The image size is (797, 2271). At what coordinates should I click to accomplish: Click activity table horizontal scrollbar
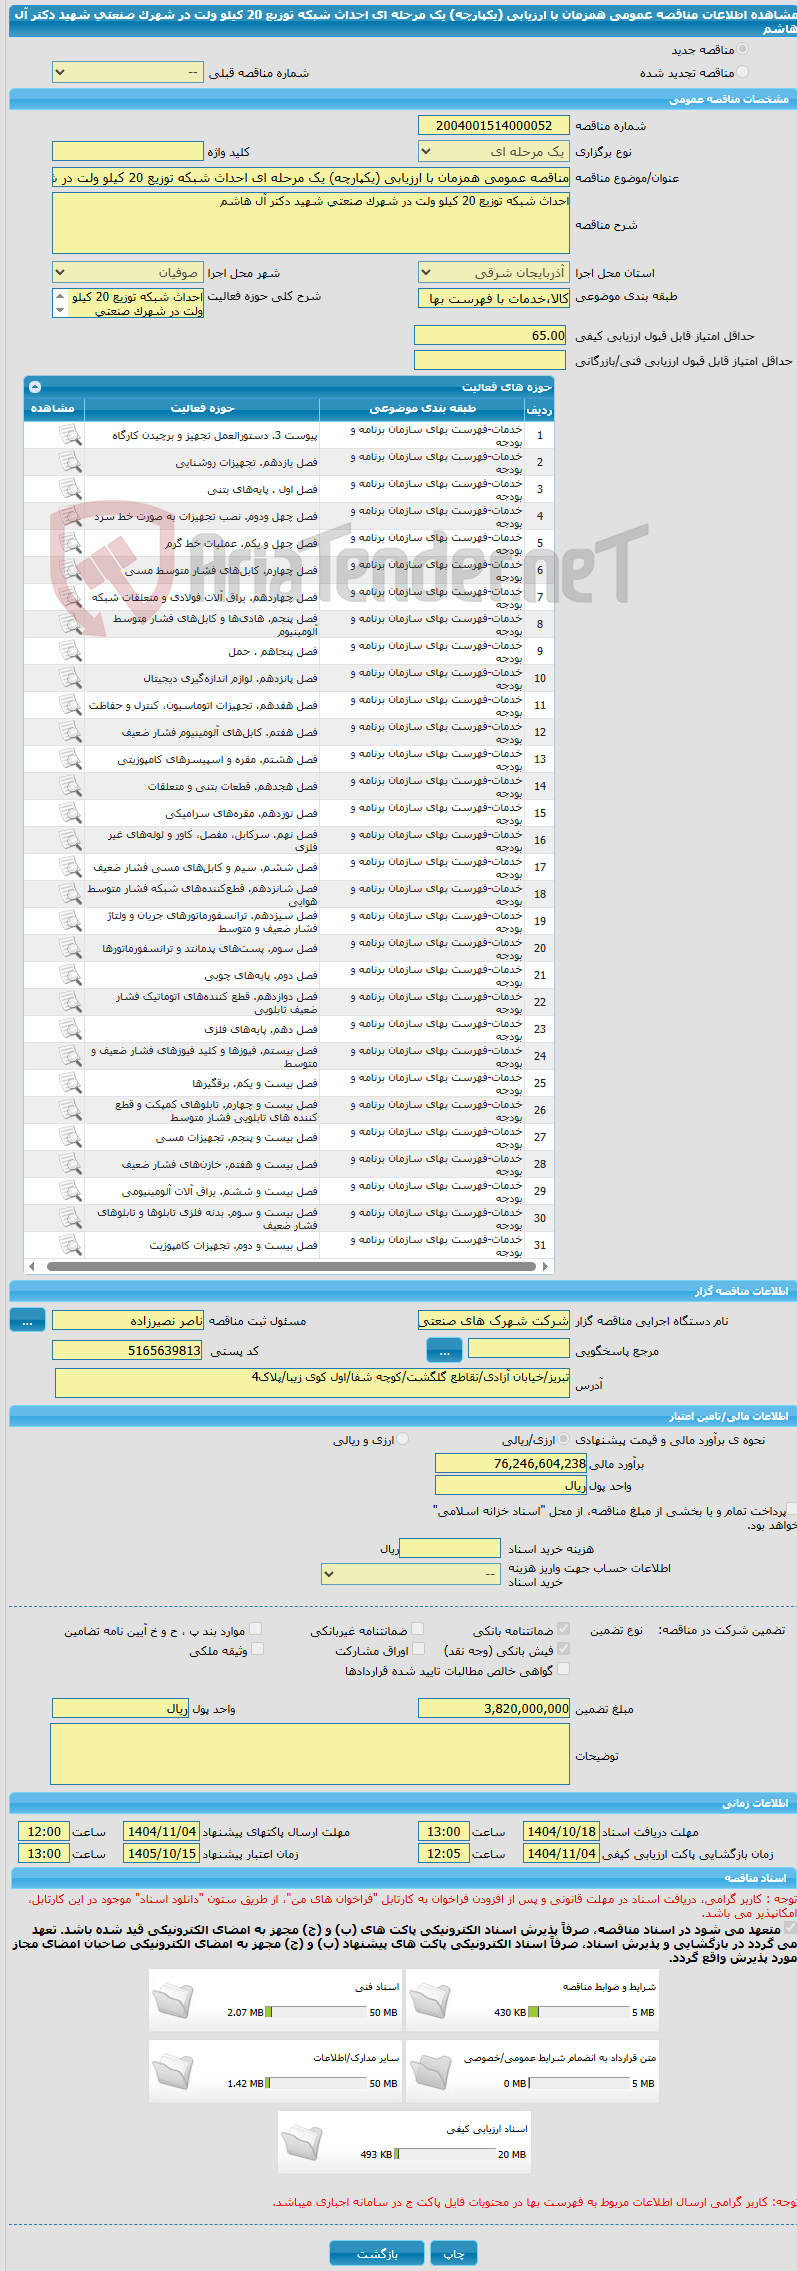289,1266
